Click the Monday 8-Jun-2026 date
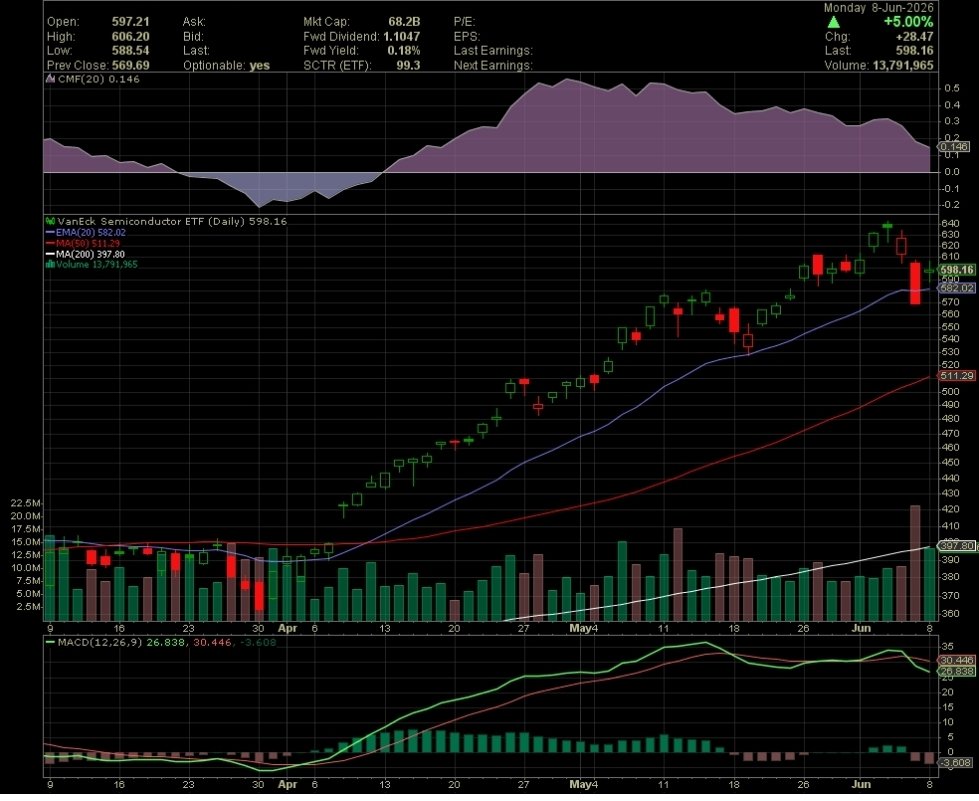Viewport: 979px width, 801px height. (878, 7)
